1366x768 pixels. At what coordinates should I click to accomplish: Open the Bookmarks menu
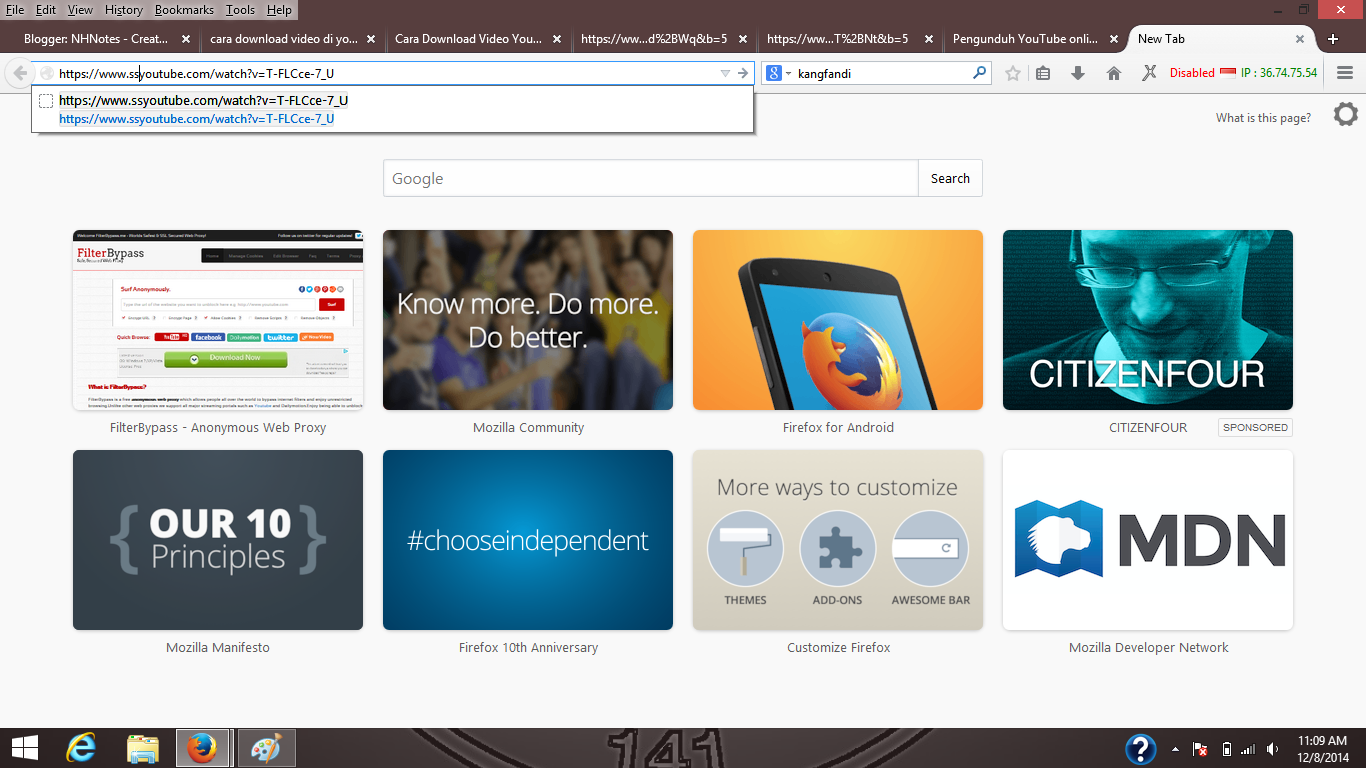tap(185, 10)
